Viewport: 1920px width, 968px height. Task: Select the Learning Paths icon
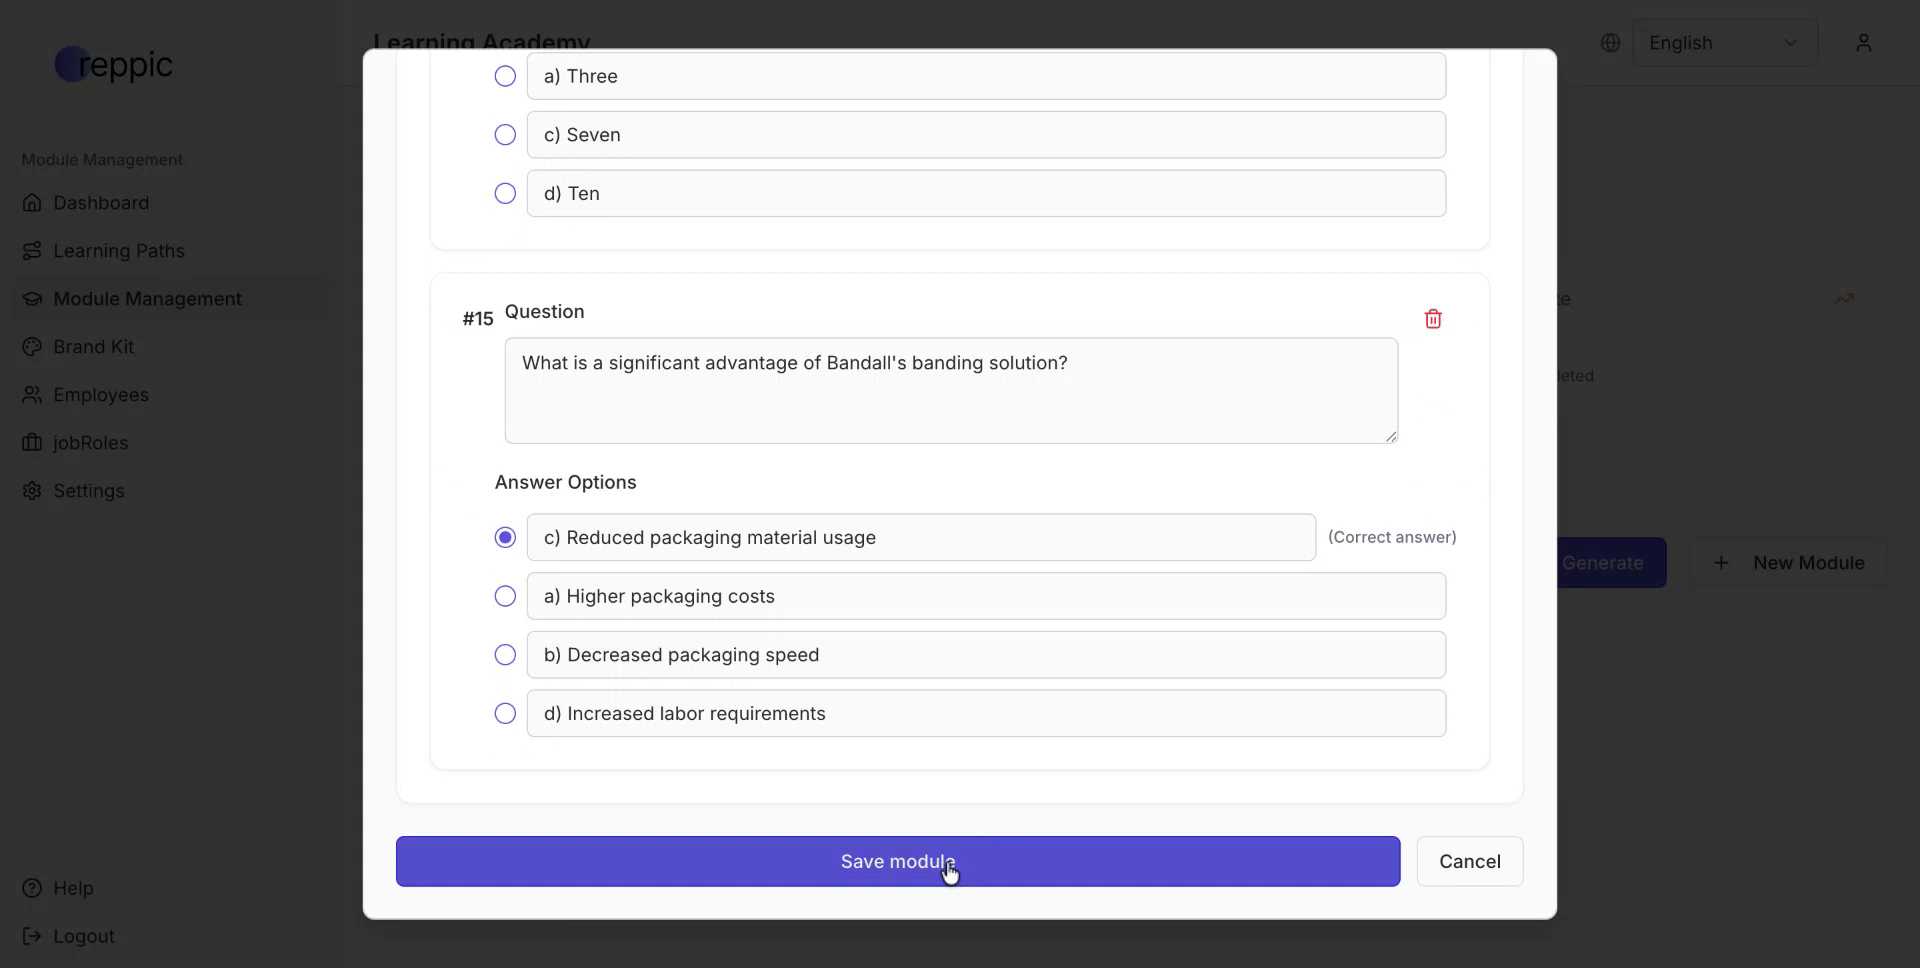click(x=33, y=251)
